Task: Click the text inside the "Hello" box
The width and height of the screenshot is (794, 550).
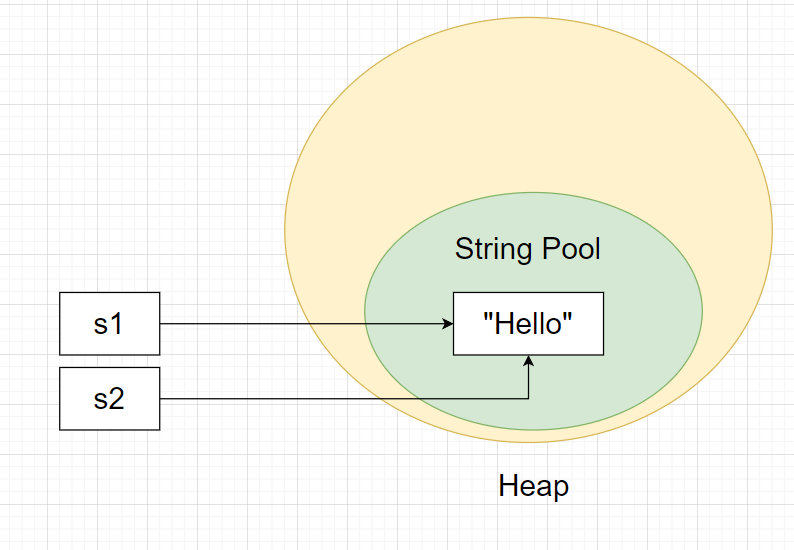Action: [528, 324]
